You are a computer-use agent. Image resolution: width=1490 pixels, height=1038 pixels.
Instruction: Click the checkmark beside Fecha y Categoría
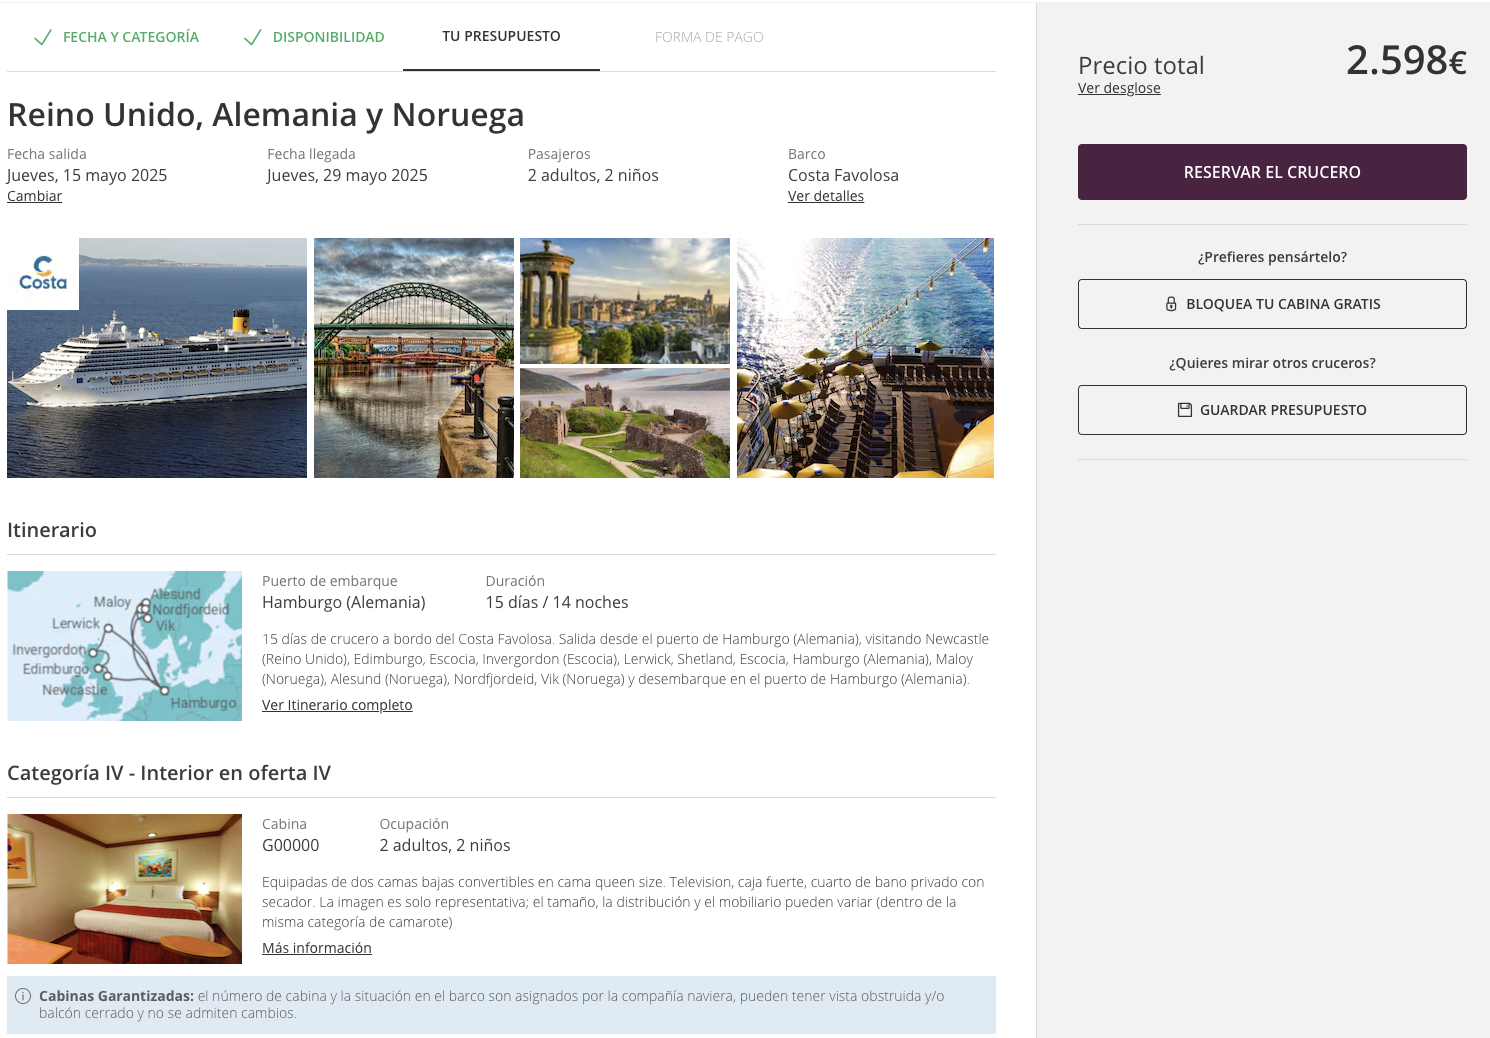(x=43, y=37)
